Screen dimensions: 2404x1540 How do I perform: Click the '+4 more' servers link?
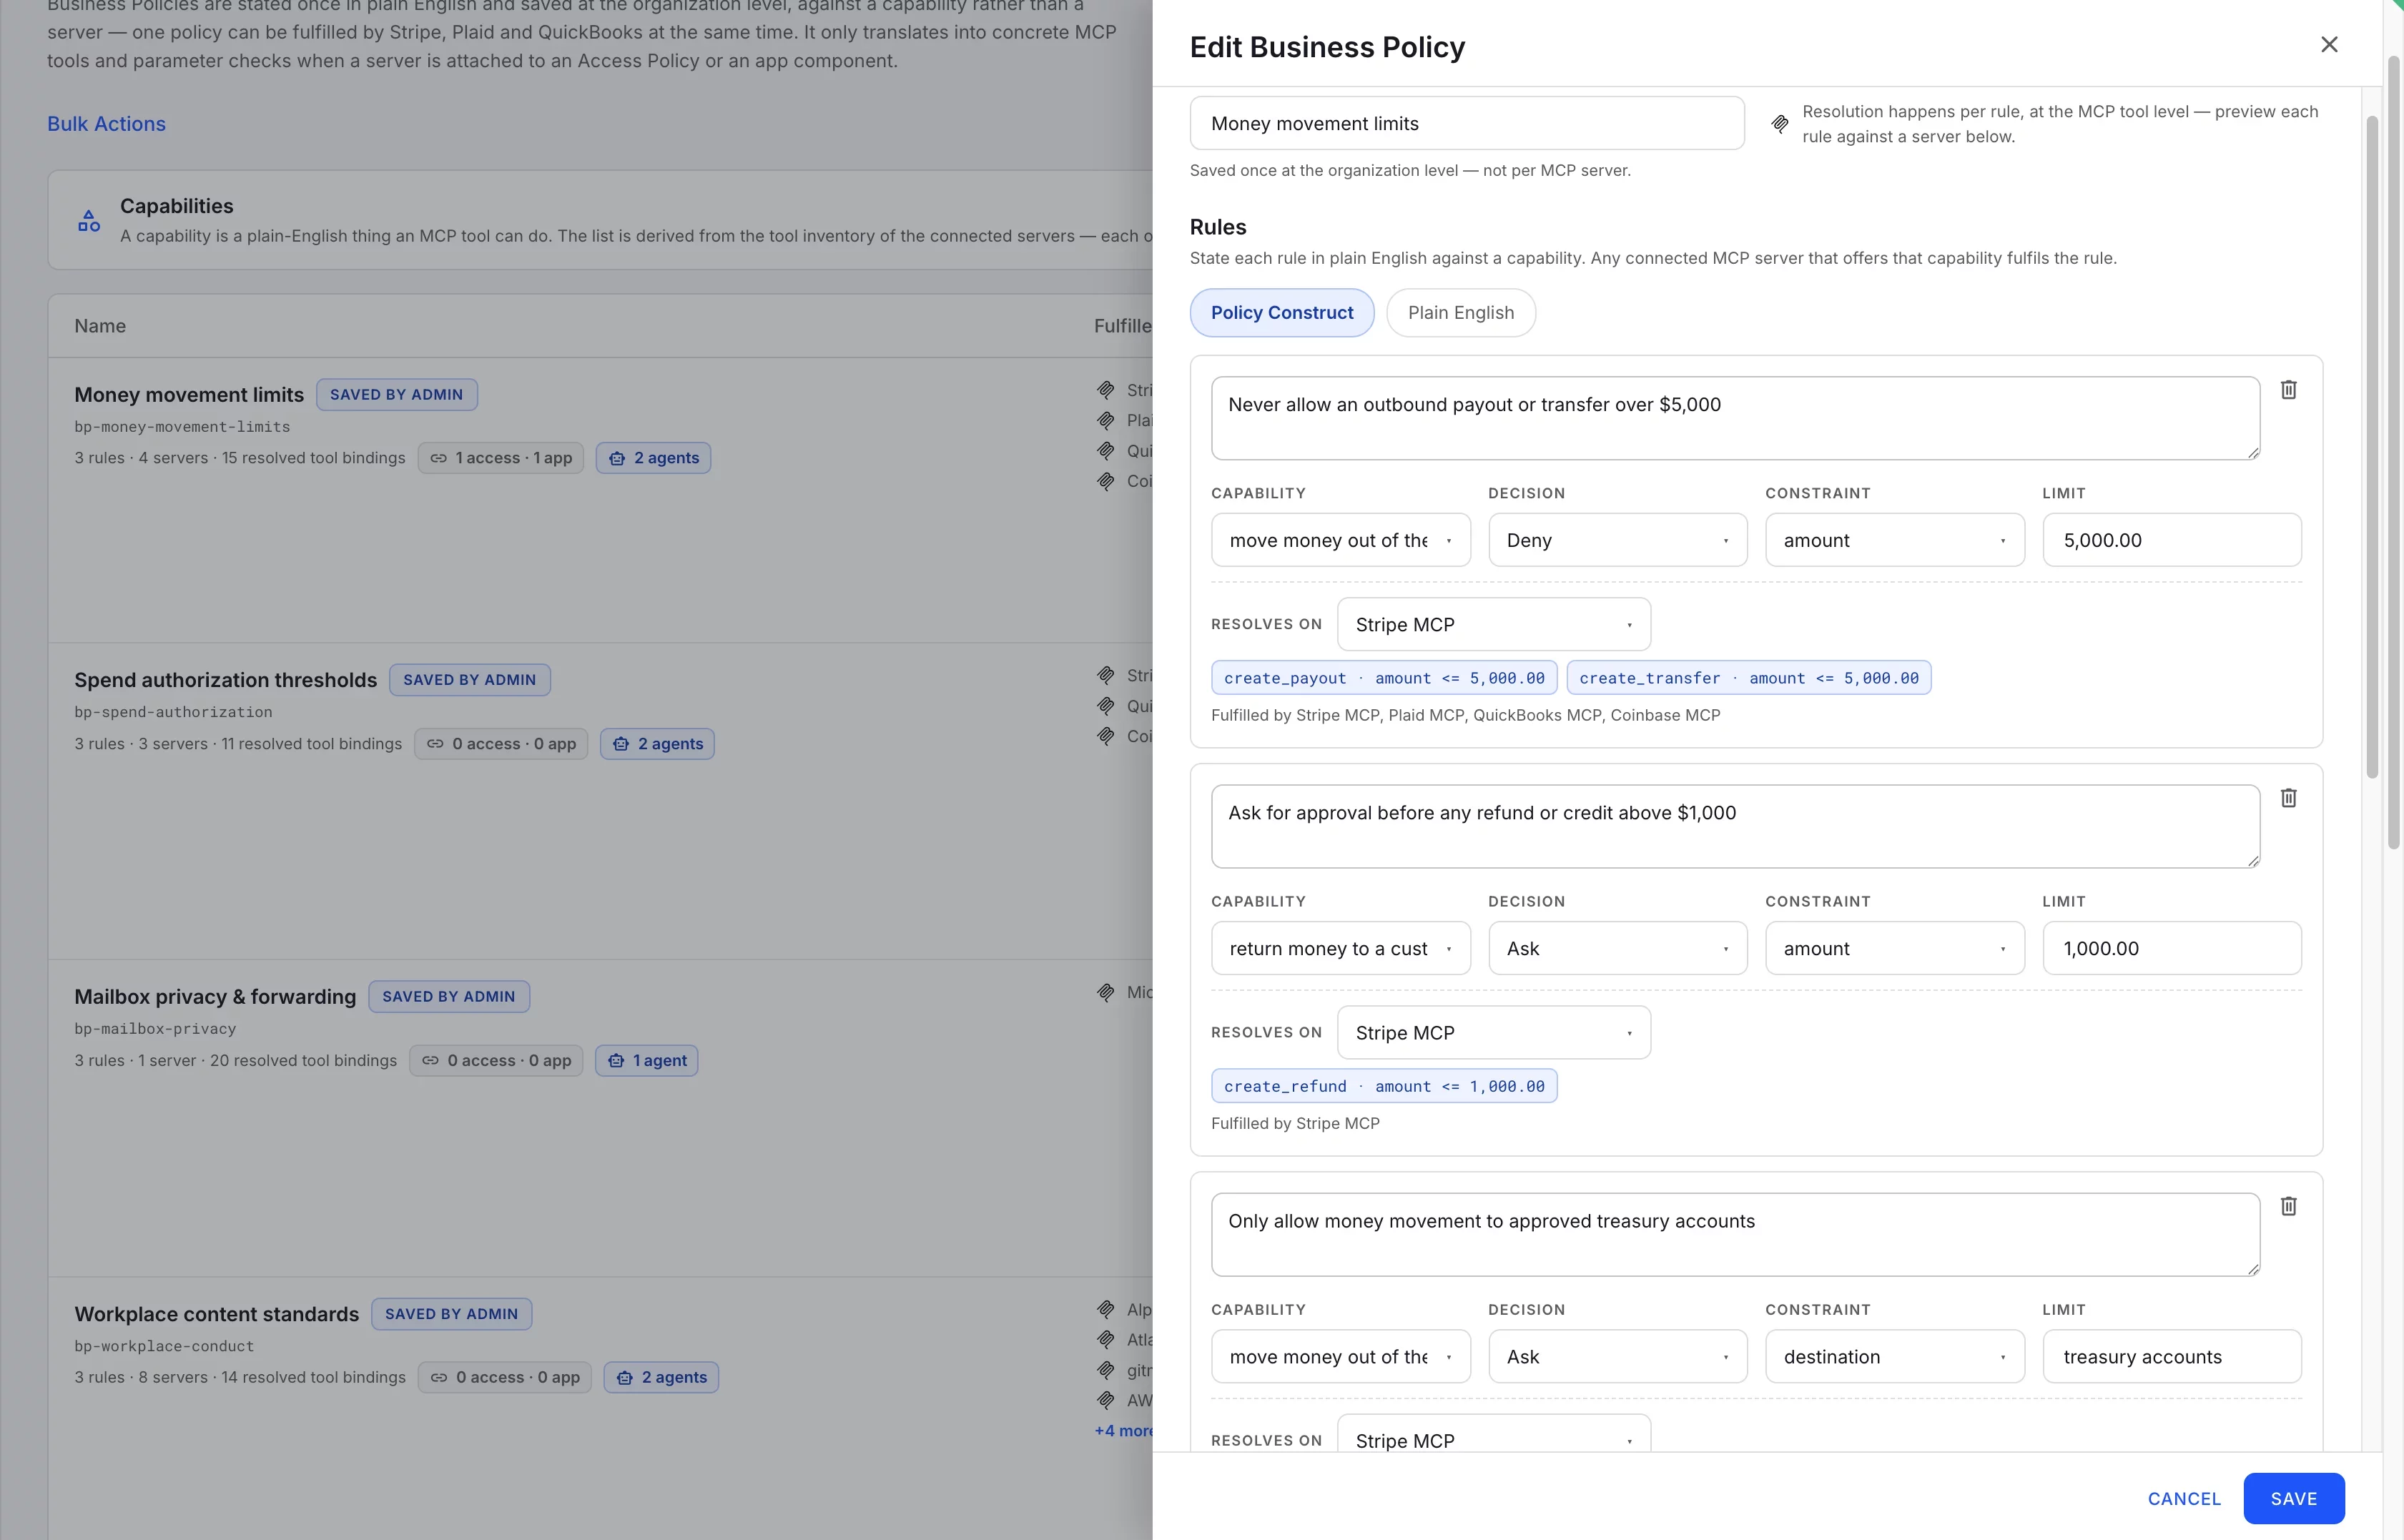(x=1123, y=1431)
